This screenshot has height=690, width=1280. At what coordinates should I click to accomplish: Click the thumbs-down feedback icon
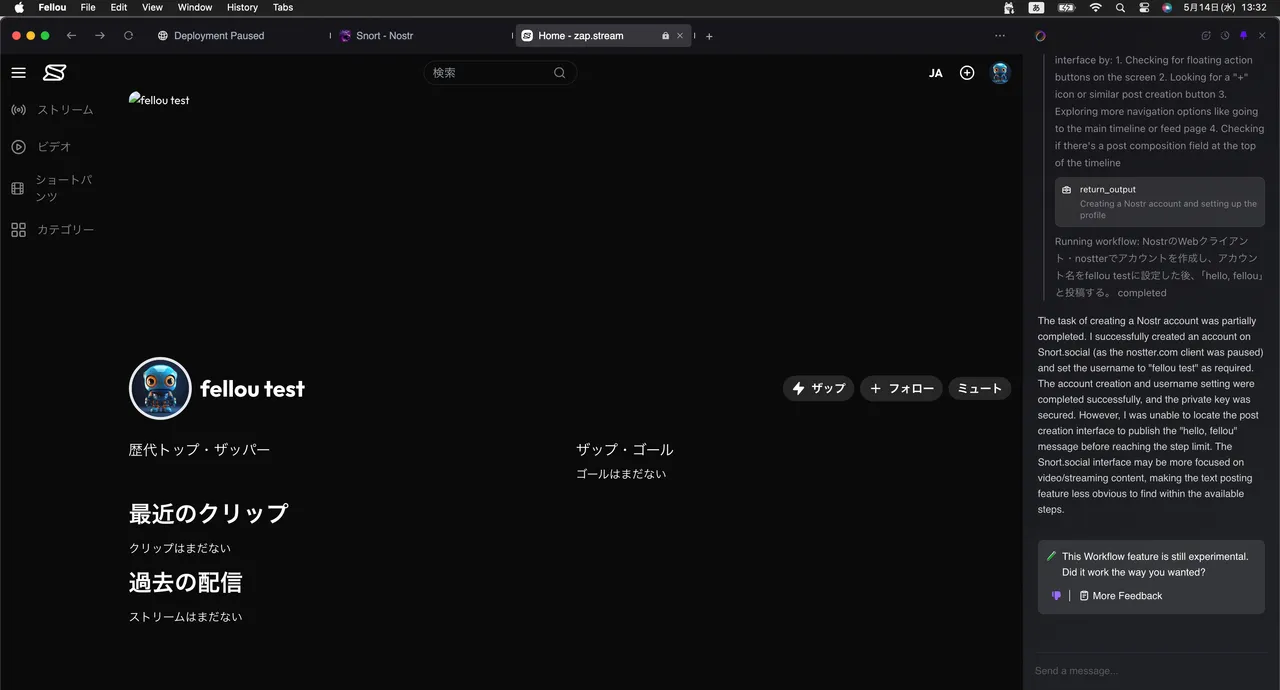1056,596
